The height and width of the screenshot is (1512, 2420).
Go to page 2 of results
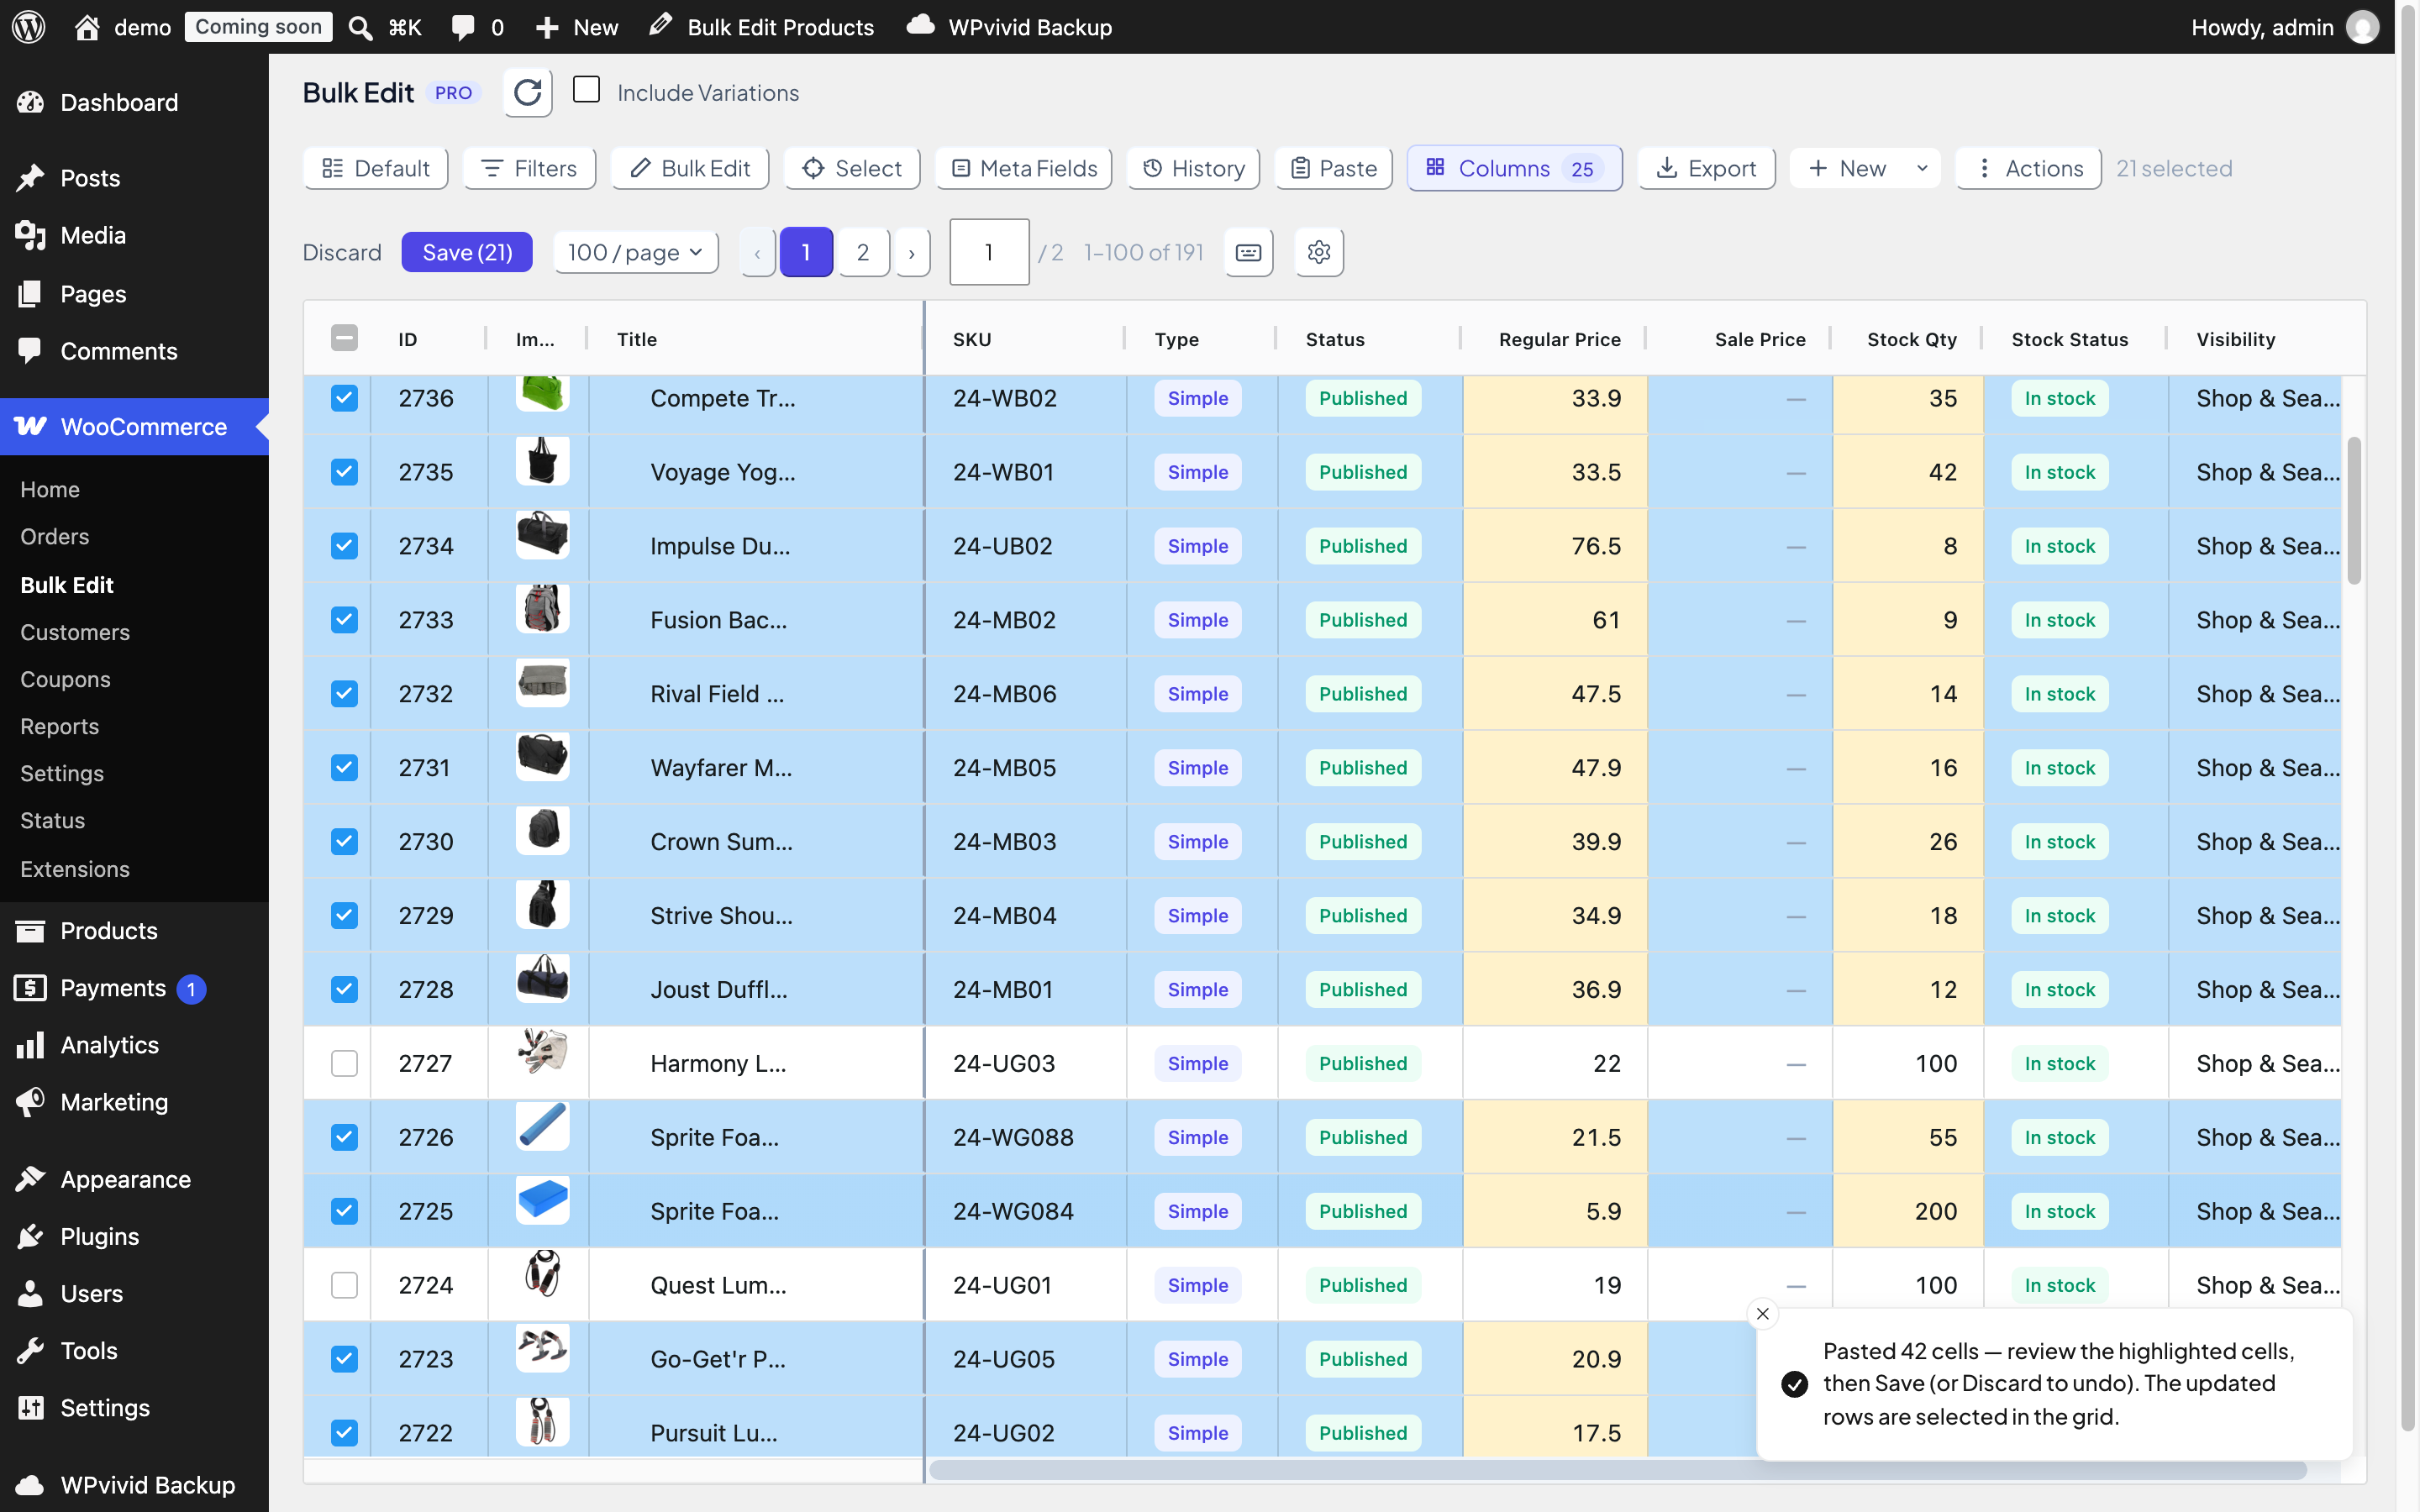[x=863, y=252]
